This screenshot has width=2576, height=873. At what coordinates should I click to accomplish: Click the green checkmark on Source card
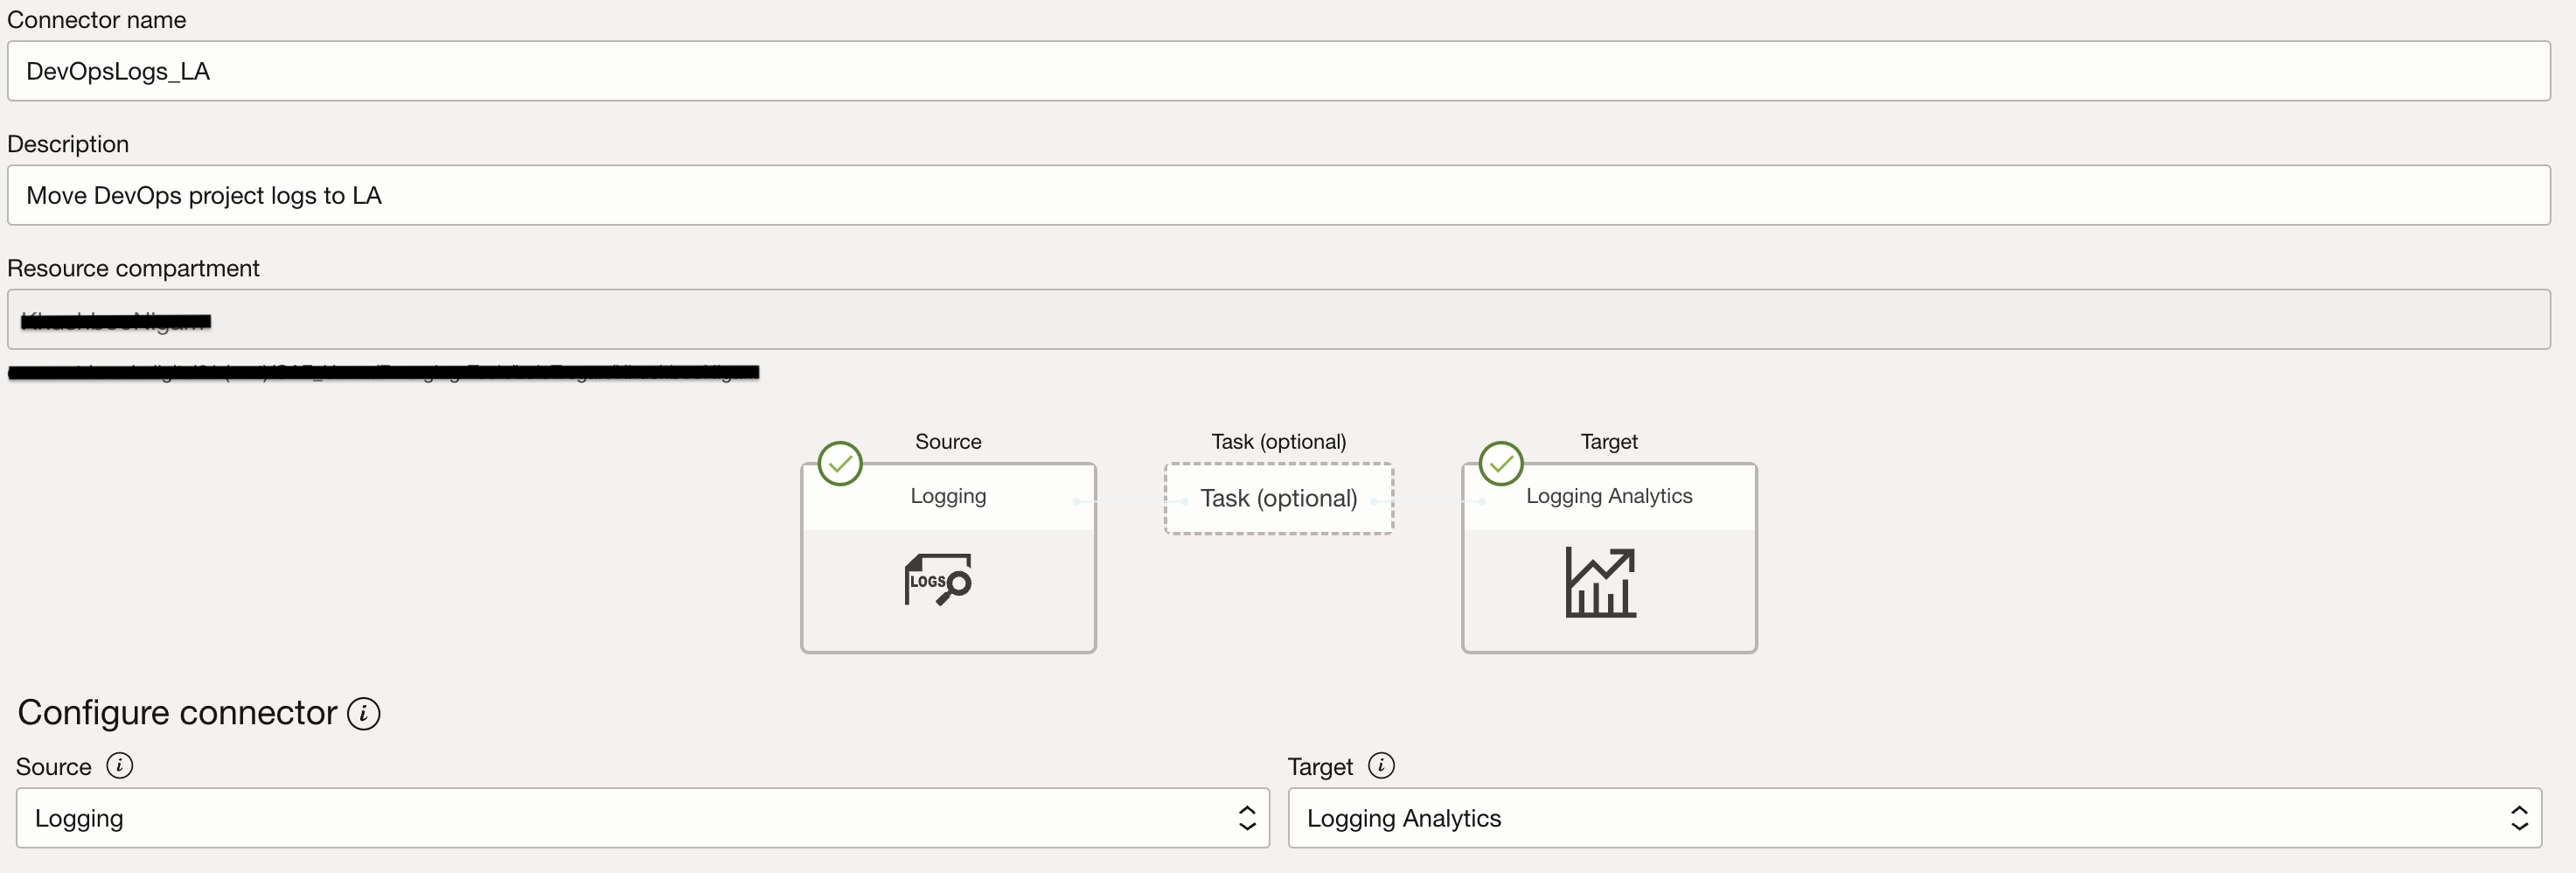point(840,464)
